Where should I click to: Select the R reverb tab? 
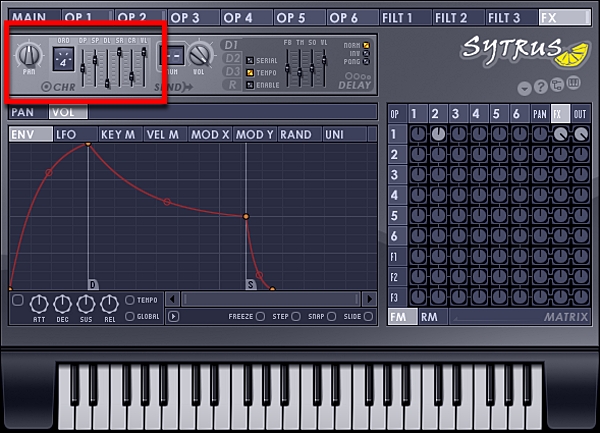[232, 85]
